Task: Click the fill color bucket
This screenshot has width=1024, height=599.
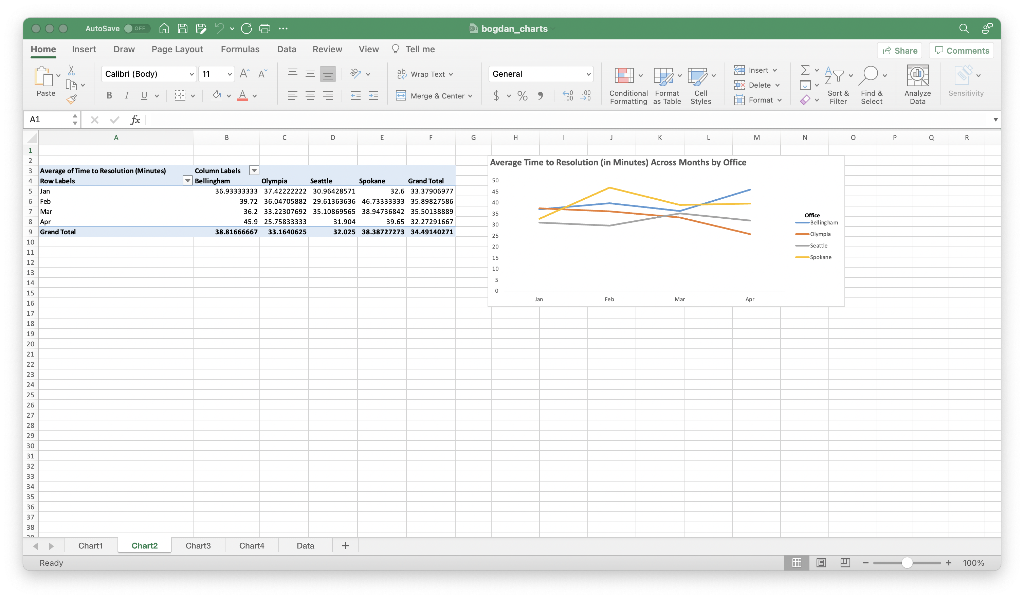Action: [217, 95]
